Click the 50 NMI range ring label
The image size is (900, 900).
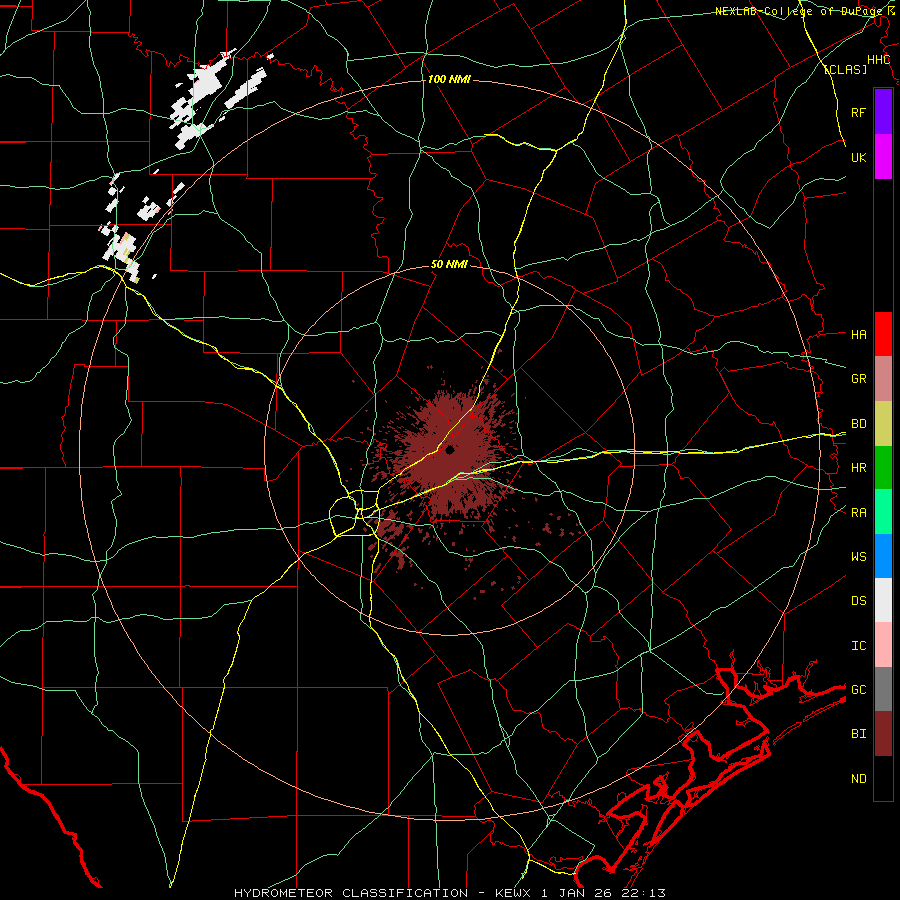(449, 265)
